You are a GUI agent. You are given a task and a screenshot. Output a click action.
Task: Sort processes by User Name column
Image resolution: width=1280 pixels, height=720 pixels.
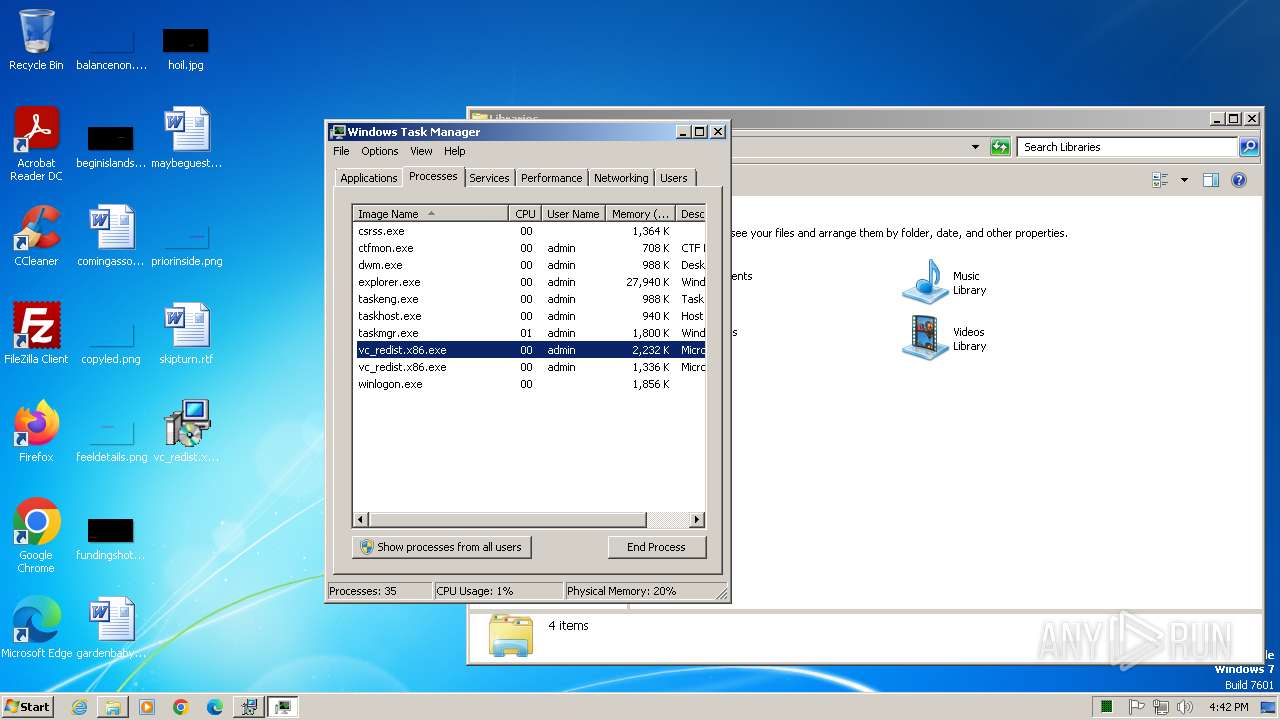pyautogui.click(x=573, y=214)
